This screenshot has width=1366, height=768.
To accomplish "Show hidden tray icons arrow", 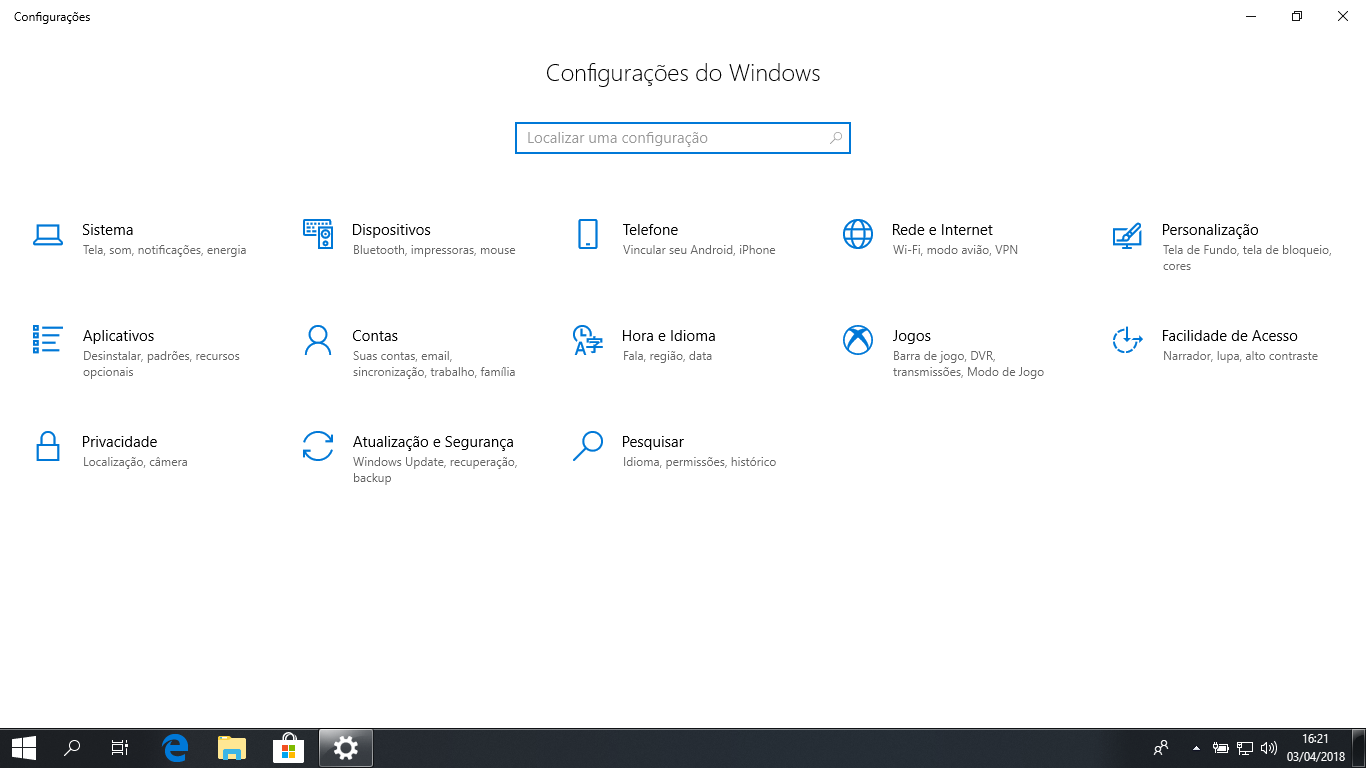I will coord(1196,748).
